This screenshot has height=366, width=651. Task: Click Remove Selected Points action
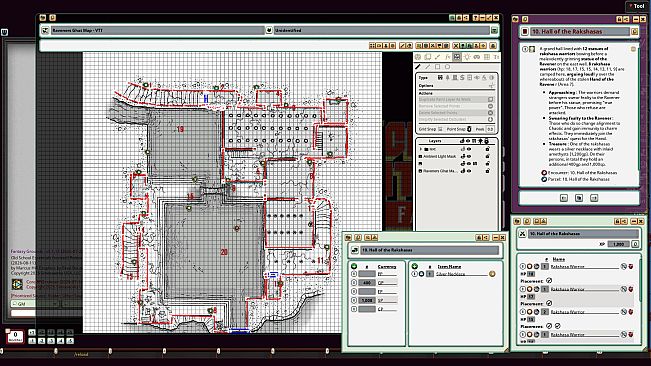coord(456,106)
